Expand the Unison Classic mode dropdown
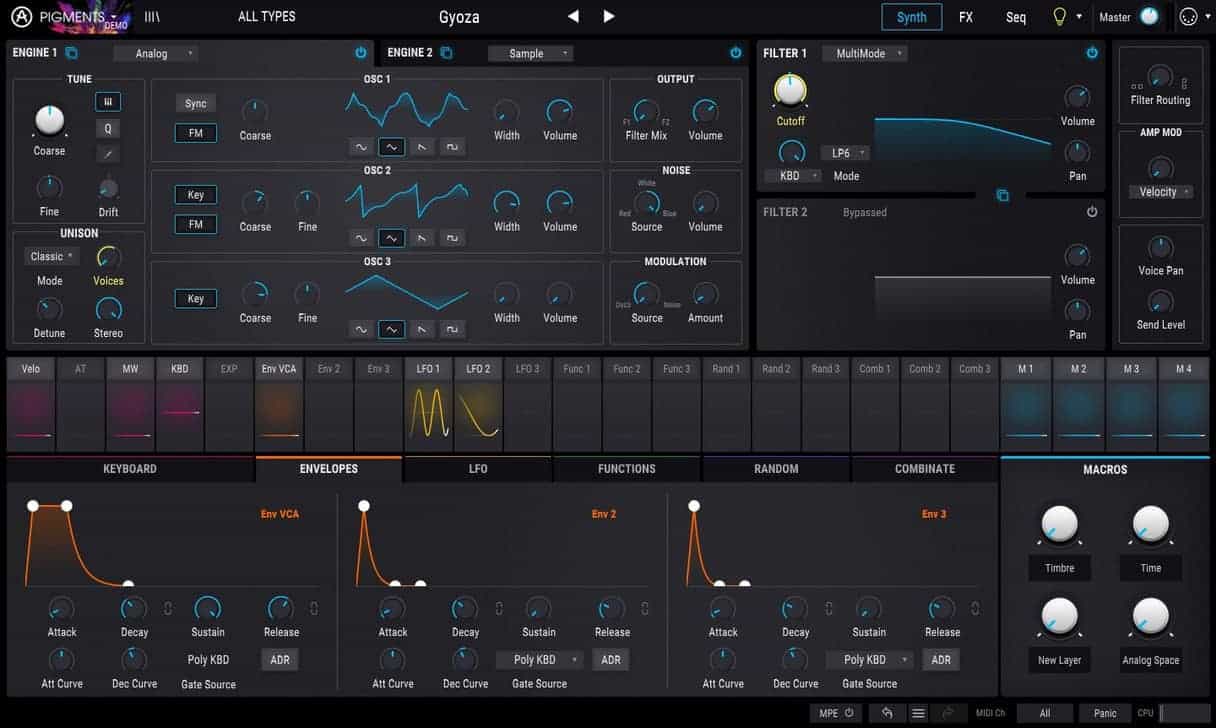 click(x=52, y=257)
